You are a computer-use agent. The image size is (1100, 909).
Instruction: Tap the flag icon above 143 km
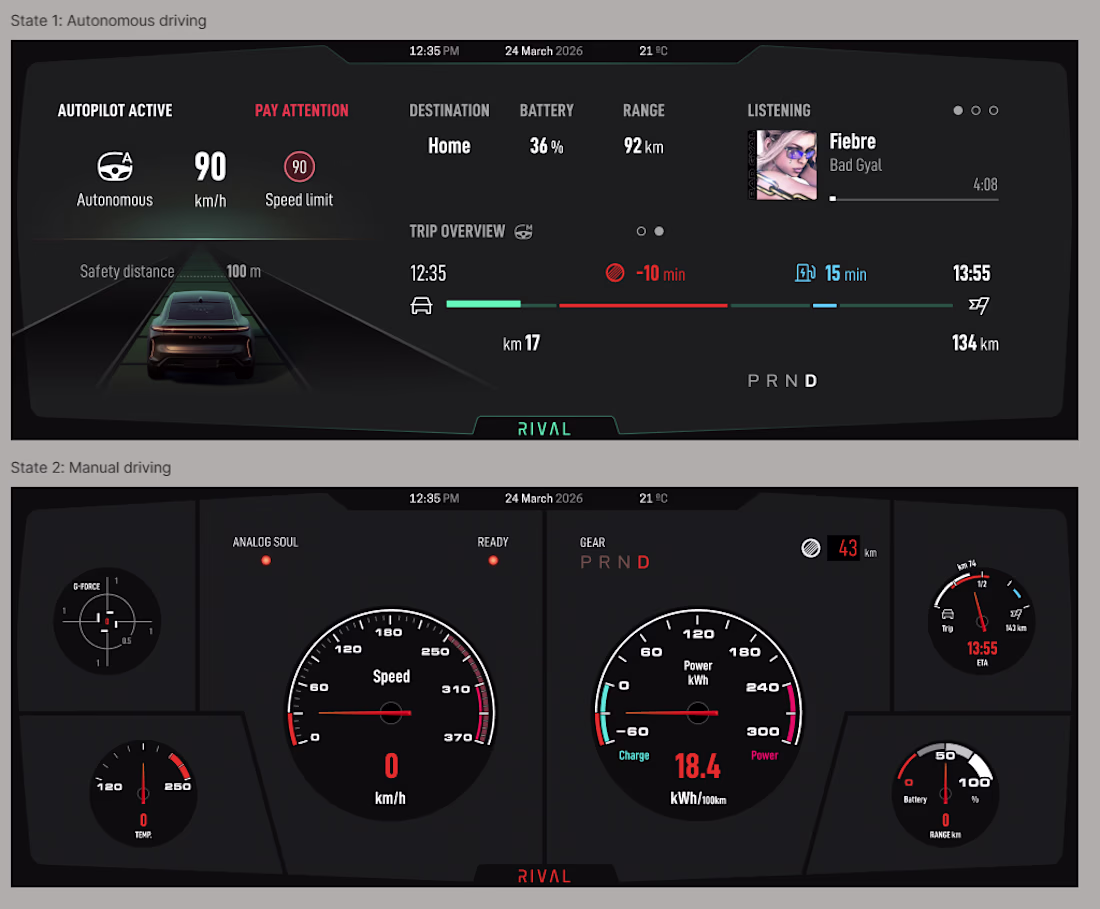pyautogui.click(x=1016, y=614)
